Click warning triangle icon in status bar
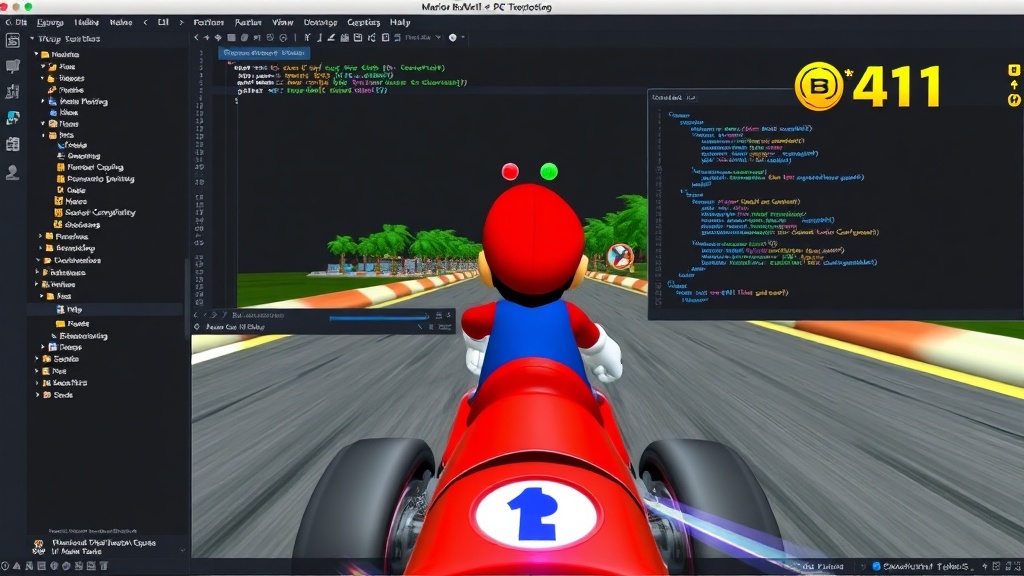The image size is (1024, 576). point(17,566)
